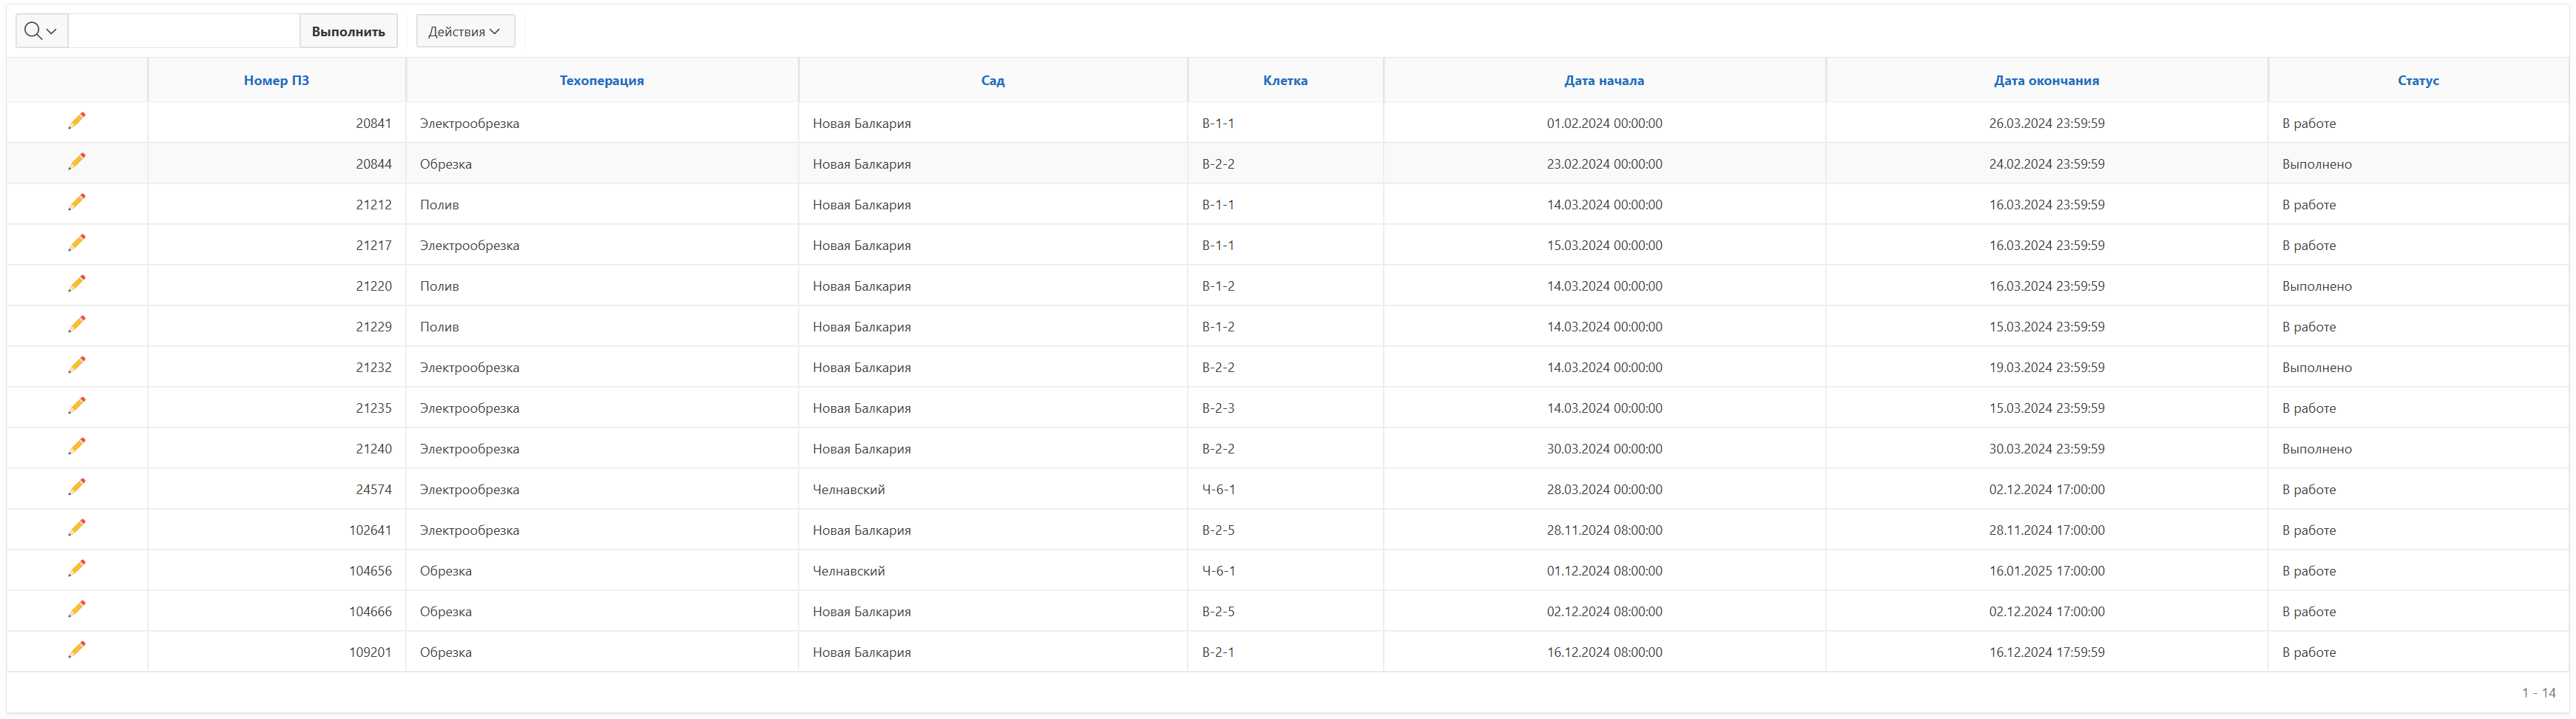Viewport: 2576px width, 719px height.
Task: Click the Выполнить button
Action: (x=348, y=31)
